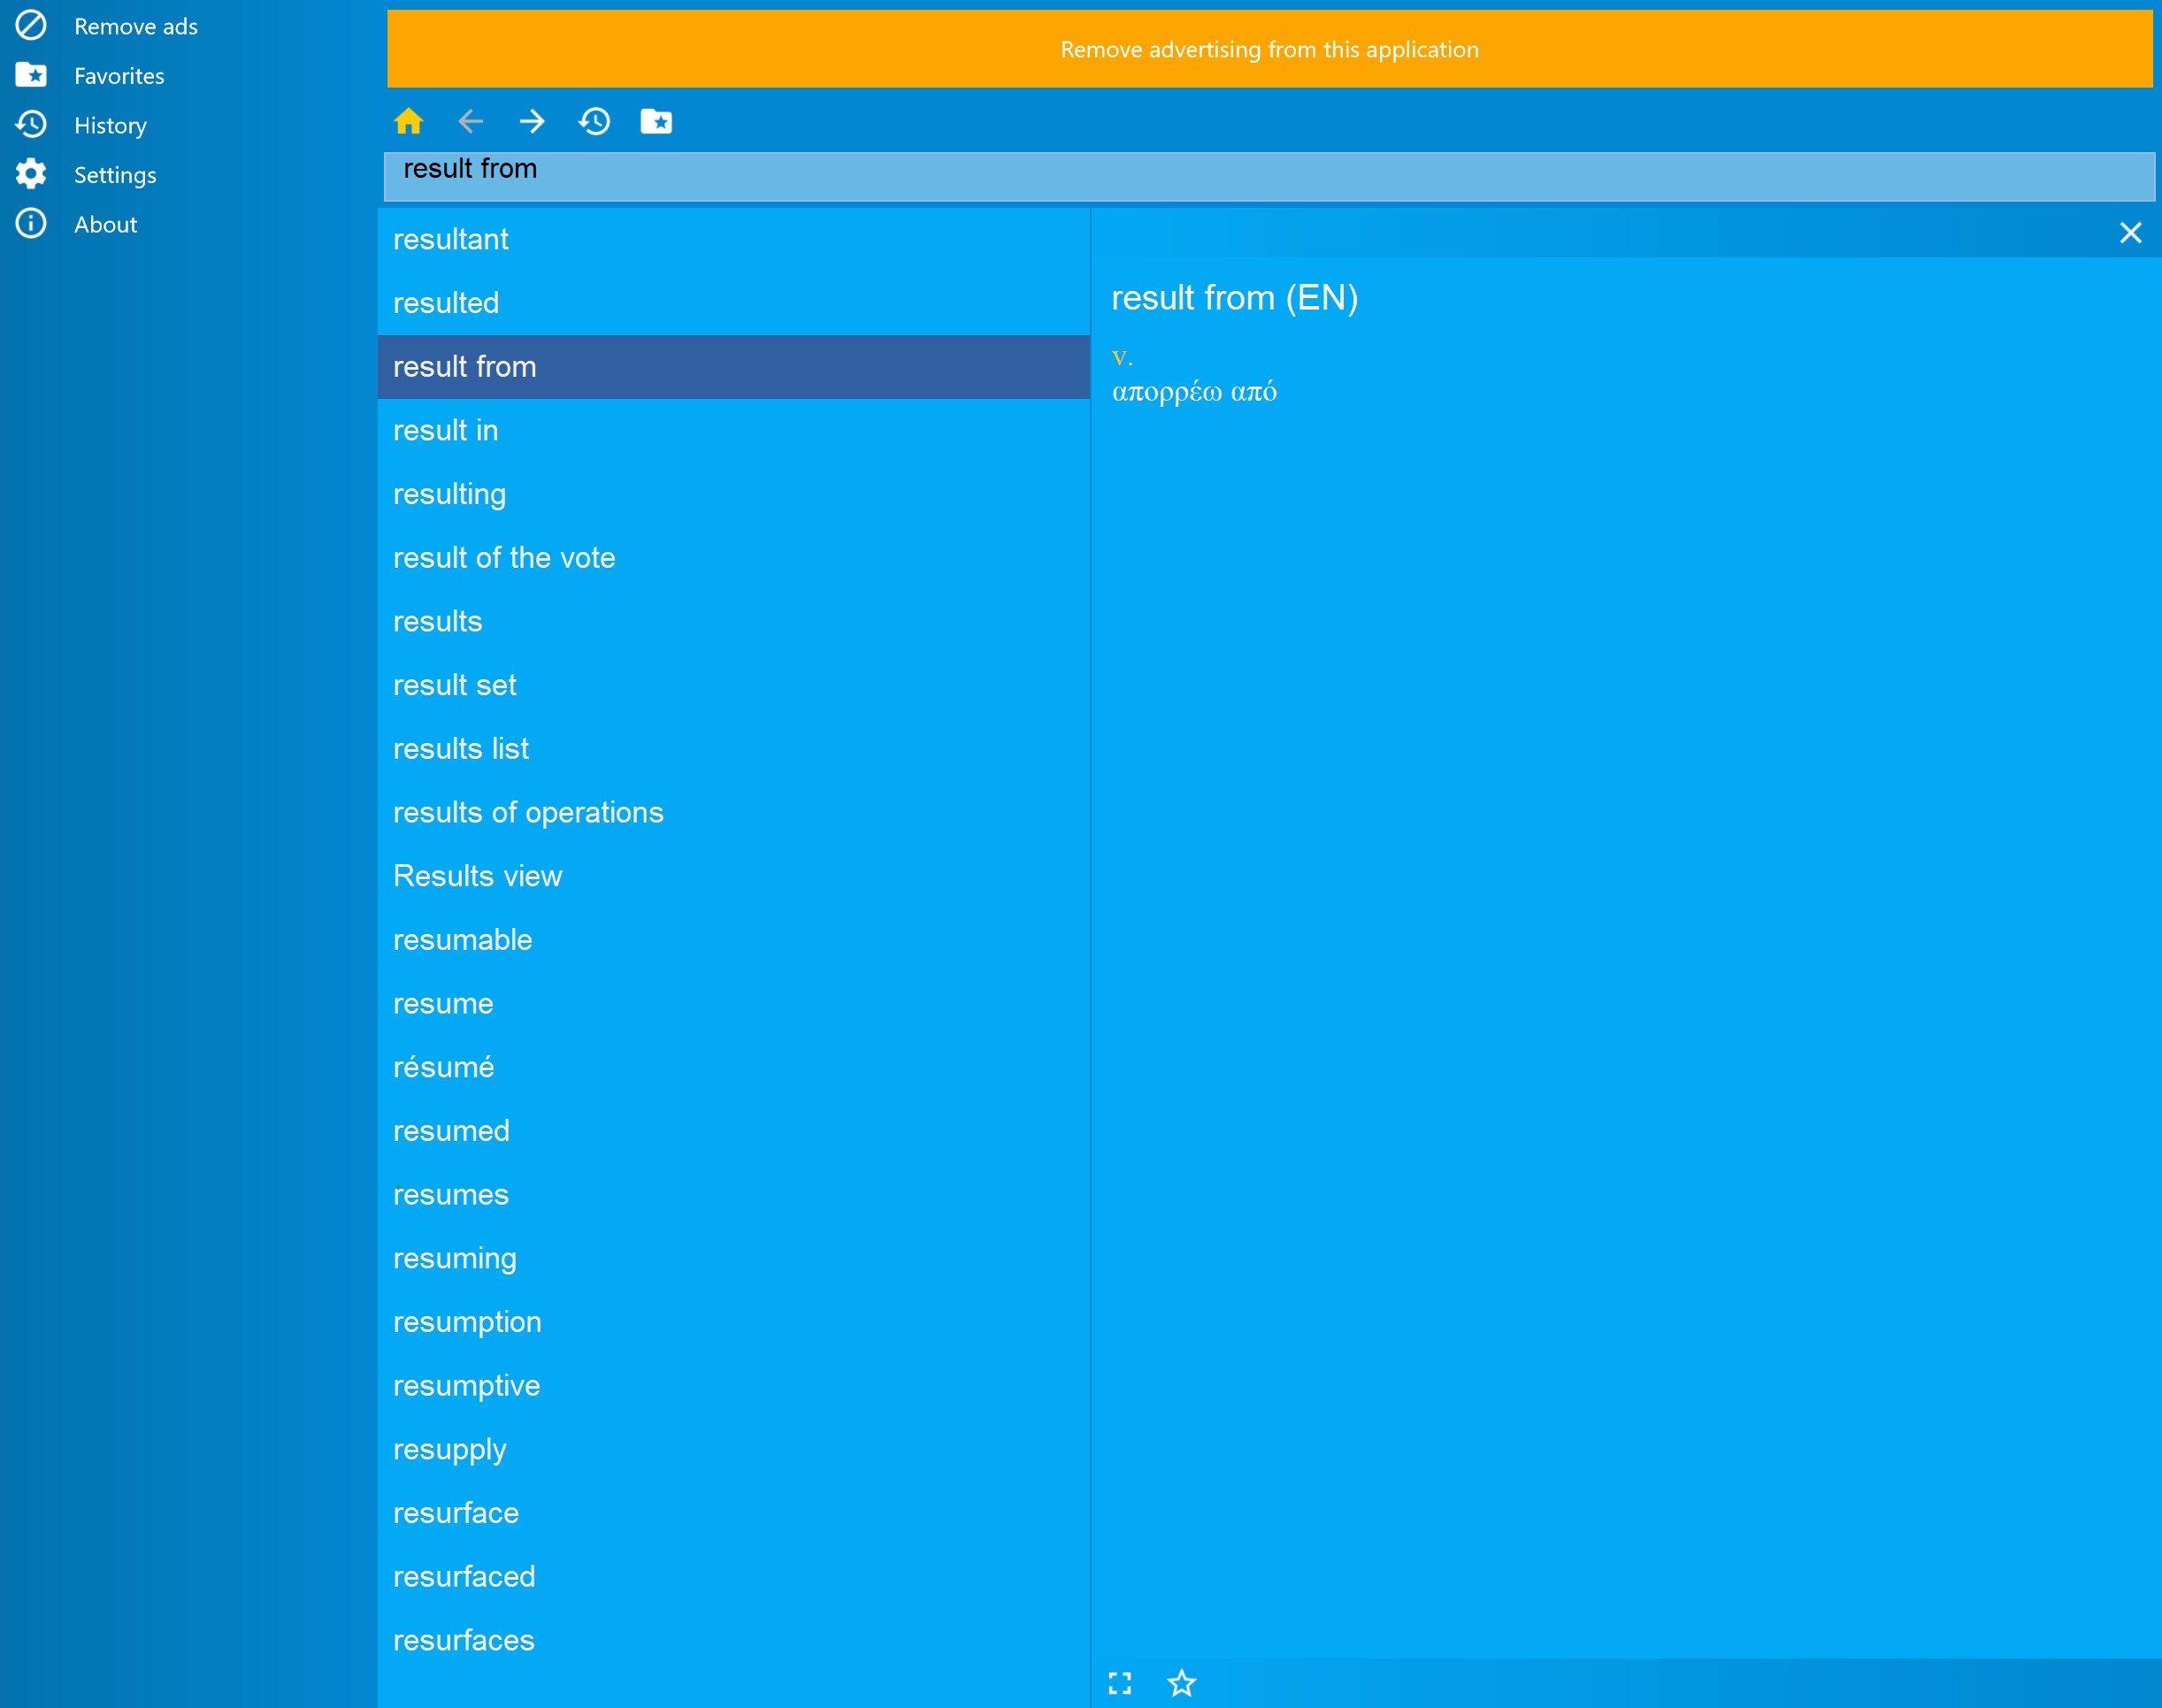Select 'result in' from the word list

point(445,430)
